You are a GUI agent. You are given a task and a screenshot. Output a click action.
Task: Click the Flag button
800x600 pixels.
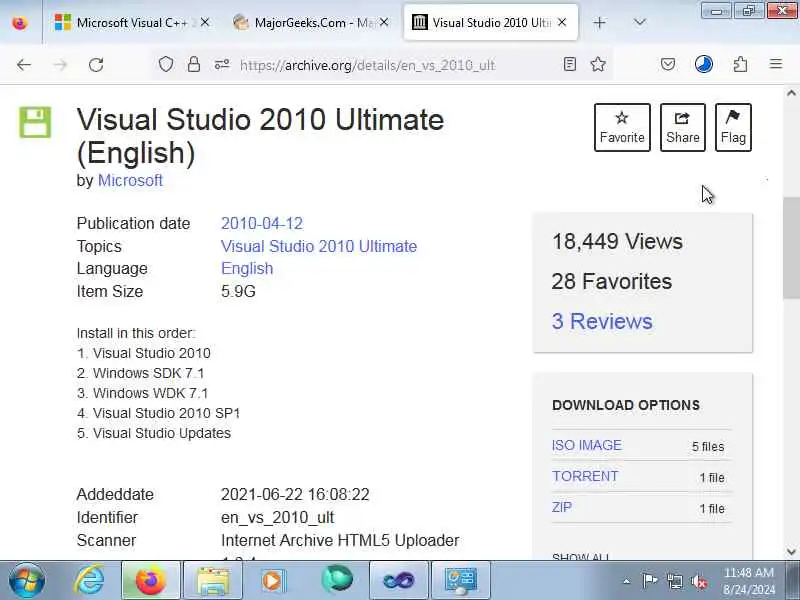[x=733, y=127]
